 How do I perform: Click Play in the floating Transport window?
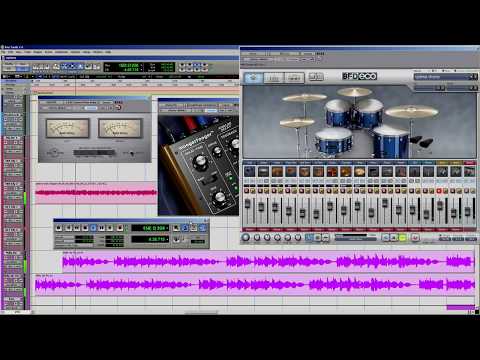[93, 228]
